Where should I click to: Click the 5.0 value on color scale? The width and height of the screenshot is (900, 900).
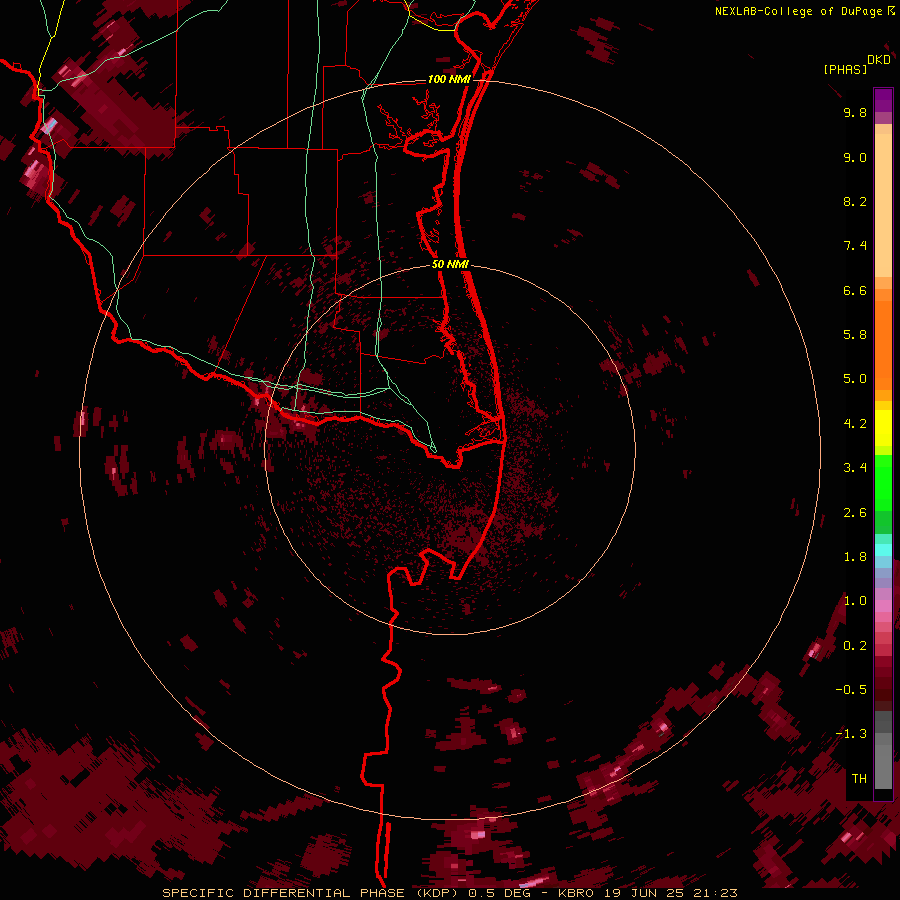click(855, 379)
